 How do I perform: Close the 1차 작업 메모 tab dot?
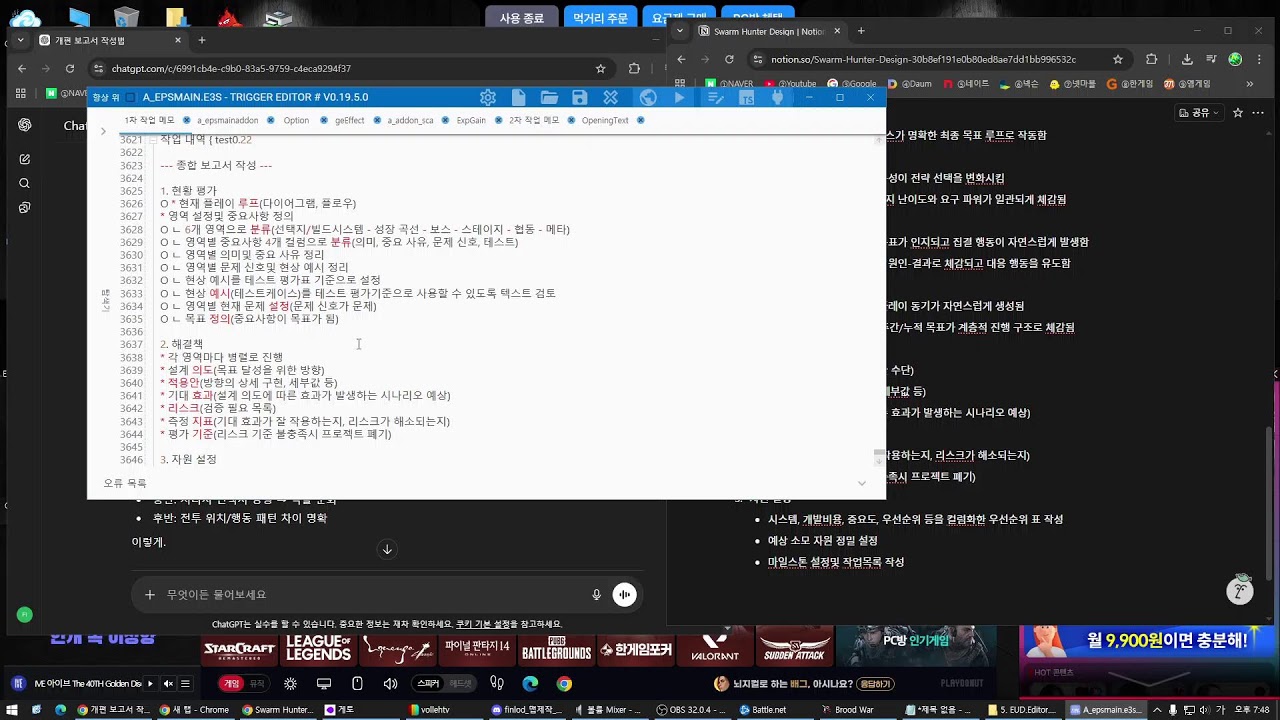(186, 120)
